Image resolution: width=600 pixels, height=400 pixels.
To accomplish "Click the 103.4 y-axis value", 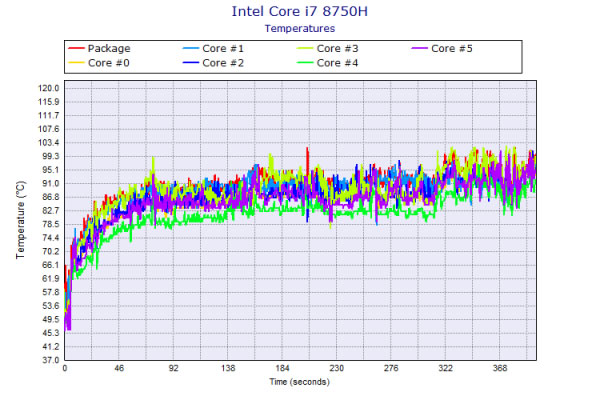I will click(x=49, y=143).
